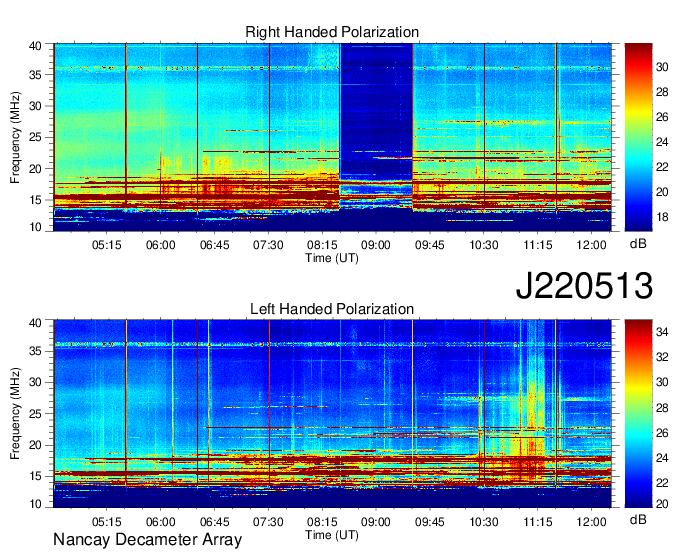Click the 06:00 time tick under Right Handed plot

(160, 245)
